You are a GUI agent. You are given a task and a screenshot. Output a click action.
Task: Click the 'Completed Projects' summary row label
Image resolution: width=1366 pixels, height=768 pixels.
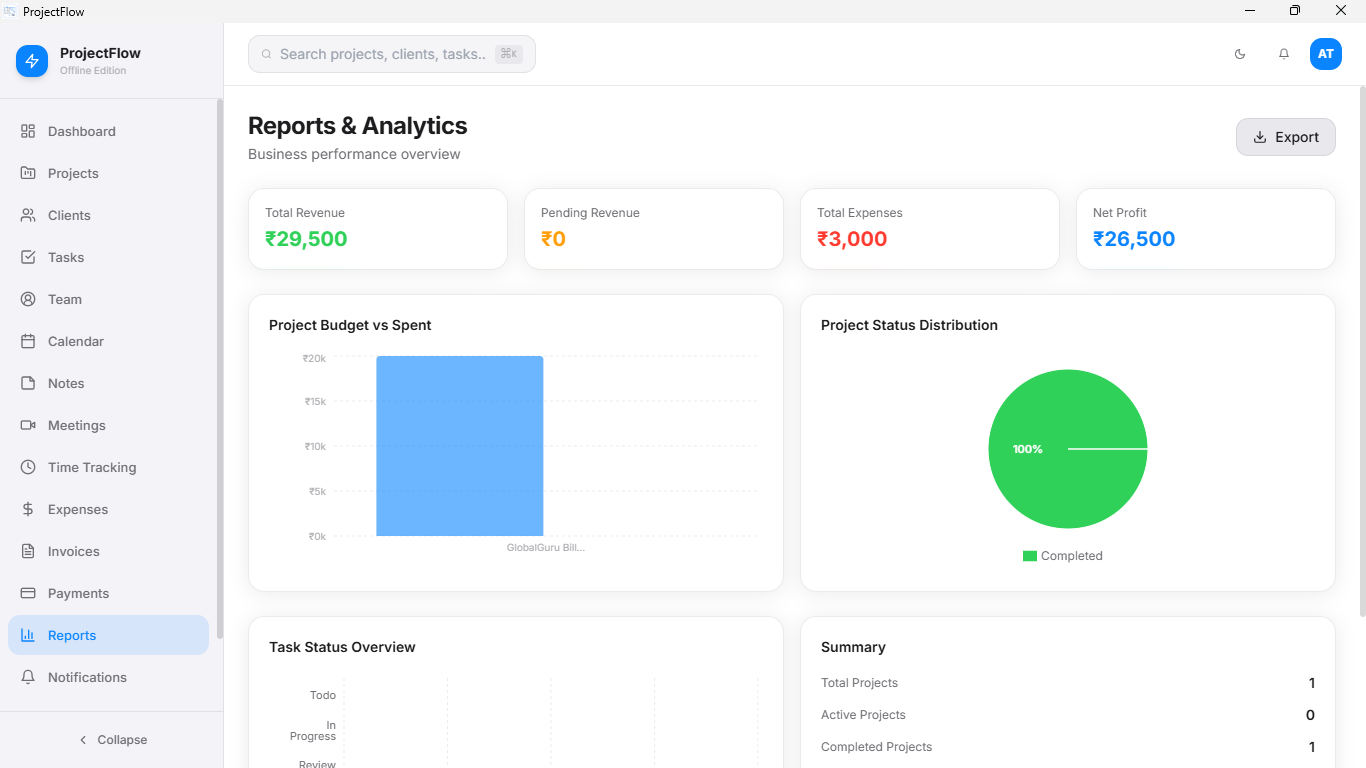876,747
